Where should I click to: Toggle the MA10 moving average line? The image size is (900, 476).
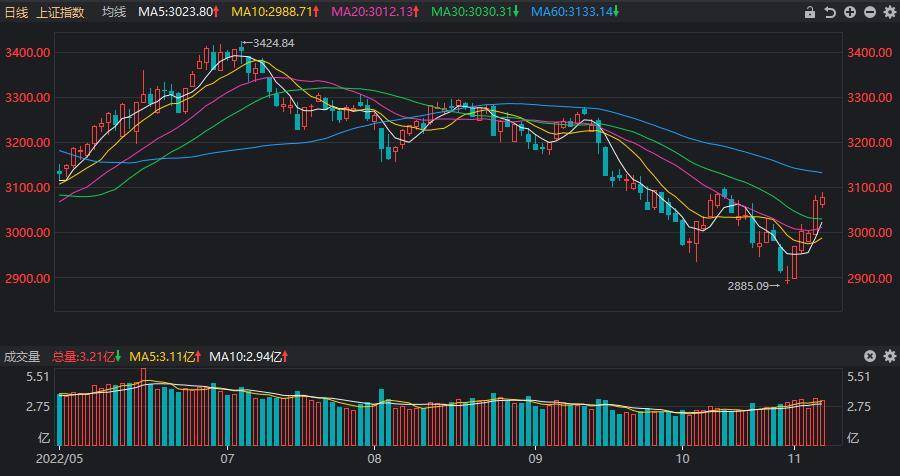[x=275, y=12]
